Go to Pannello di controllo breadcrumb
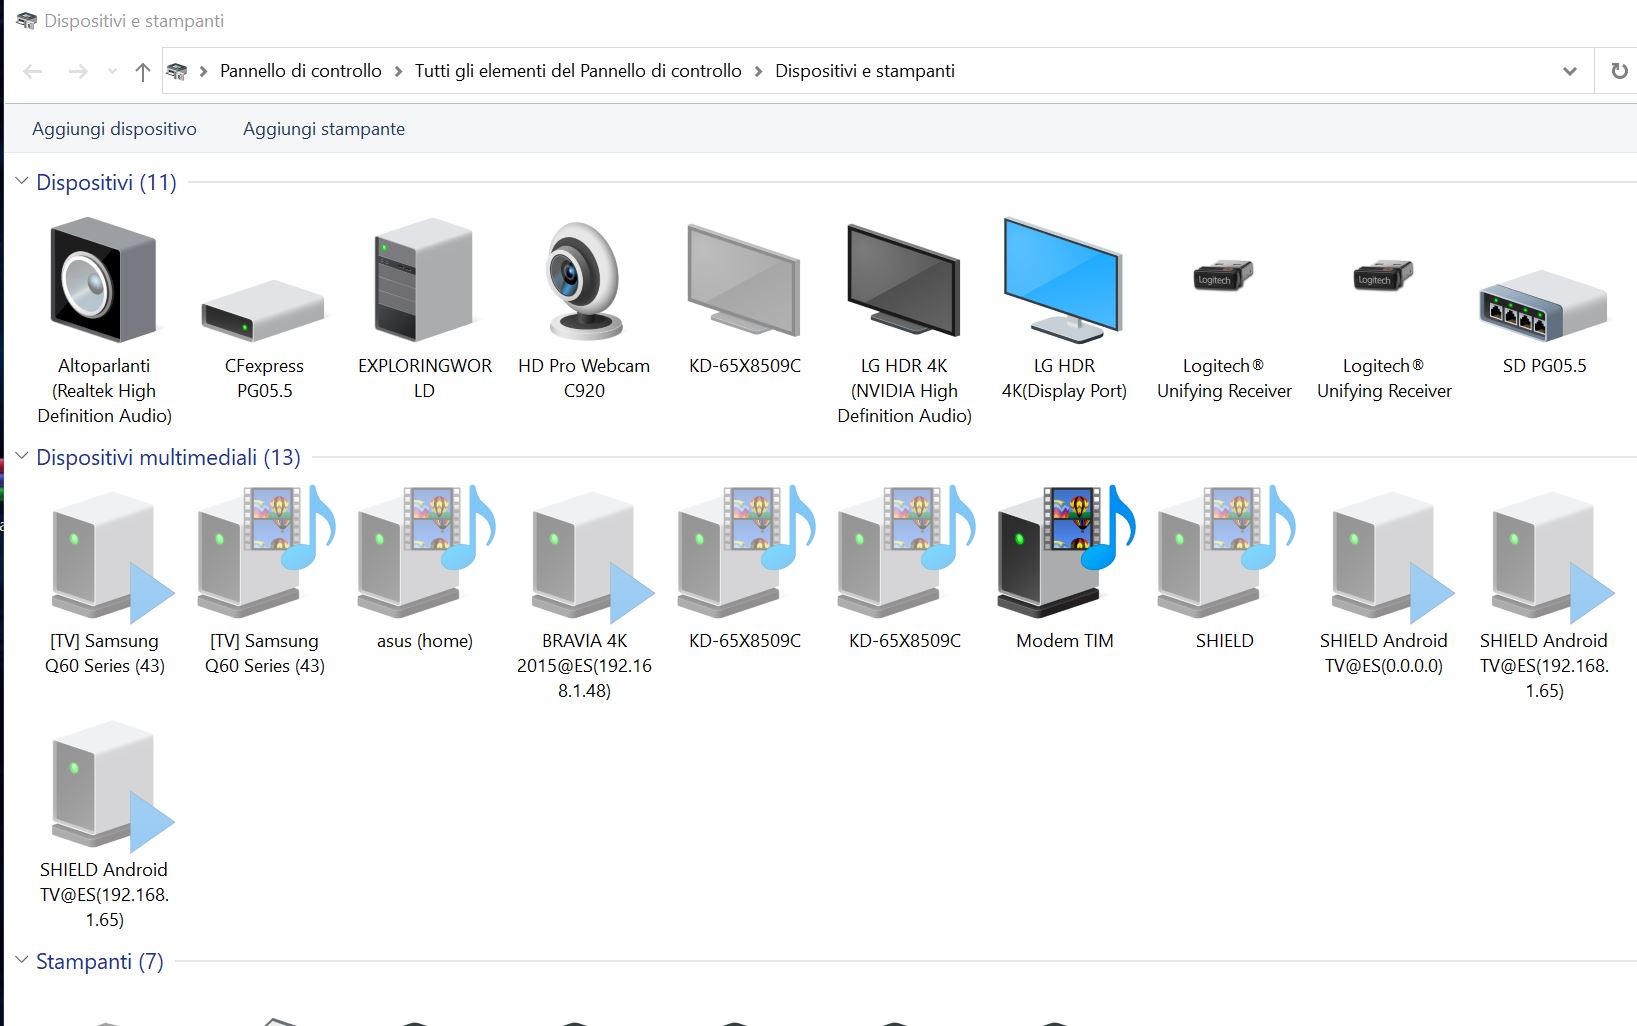This screenshot has width=1637, height=1026. coord(300,71)
